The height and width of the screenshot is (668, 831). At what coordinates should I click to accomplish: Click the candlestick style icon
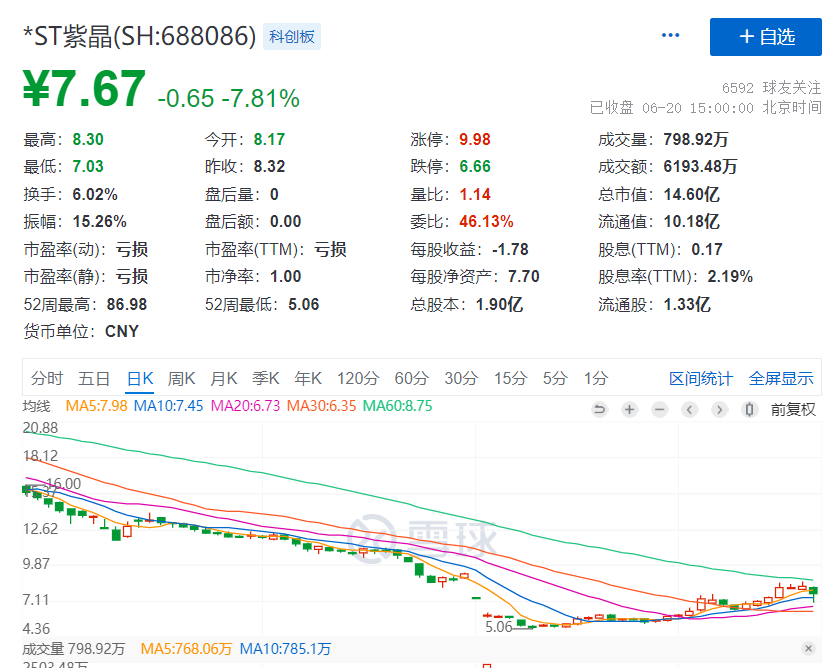pos(749,409)
